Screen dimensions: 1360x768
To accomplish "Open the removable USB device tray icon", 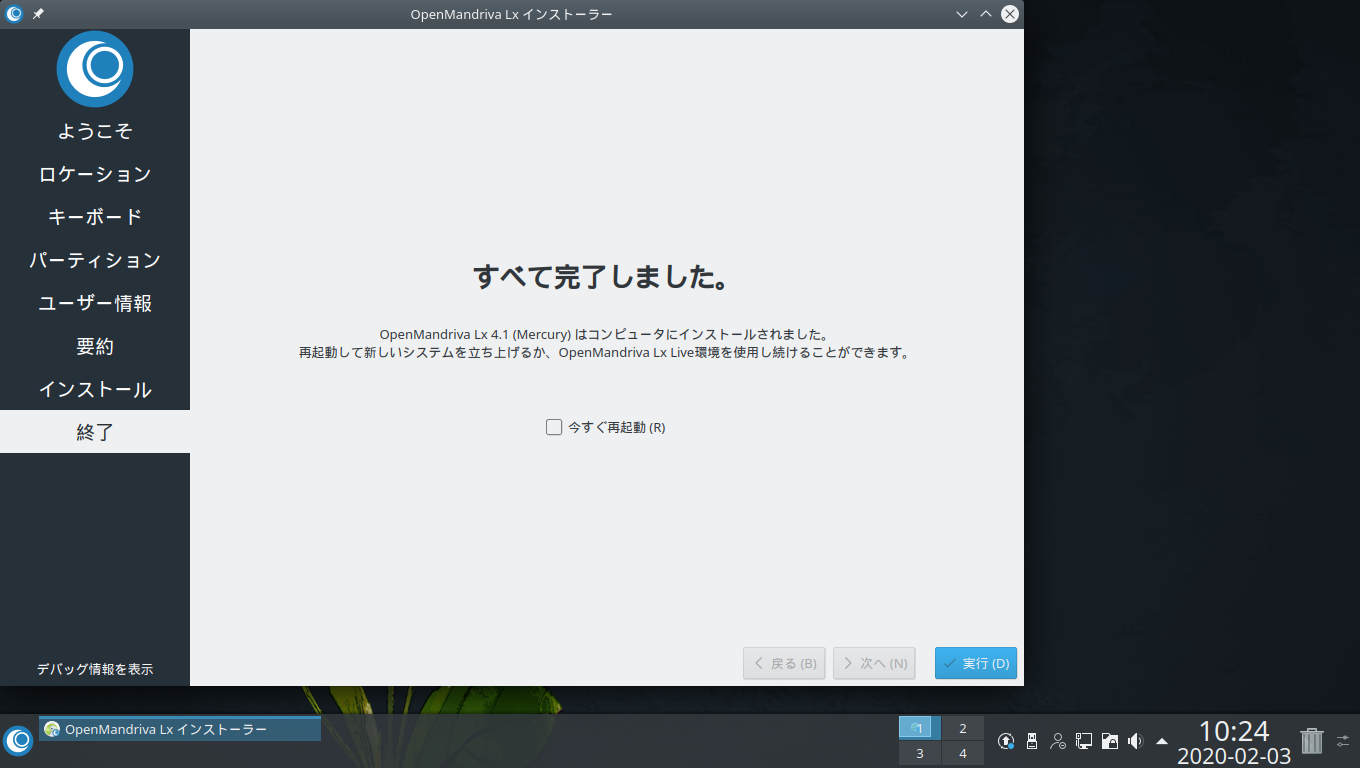I will (1032, 741).
